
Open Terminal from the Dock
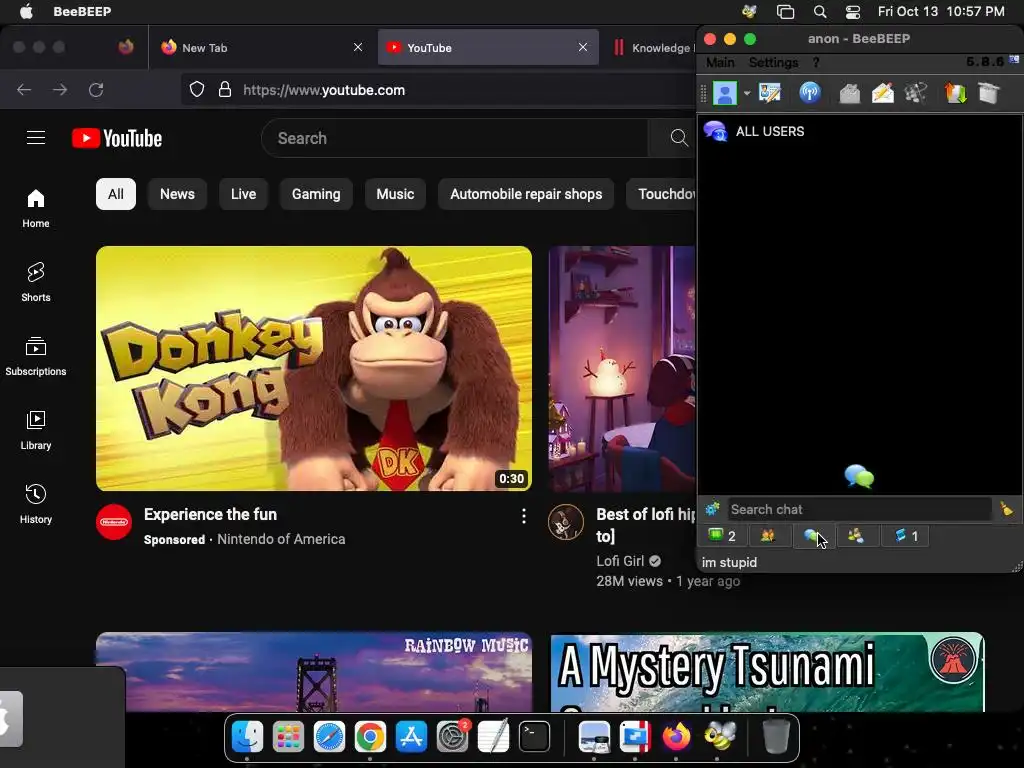[x=534, y=737]
